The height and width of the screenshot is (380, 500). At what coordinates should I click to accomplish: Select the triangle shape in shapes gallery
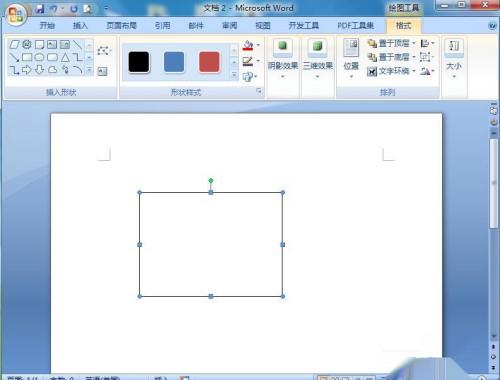click(65, 57)
